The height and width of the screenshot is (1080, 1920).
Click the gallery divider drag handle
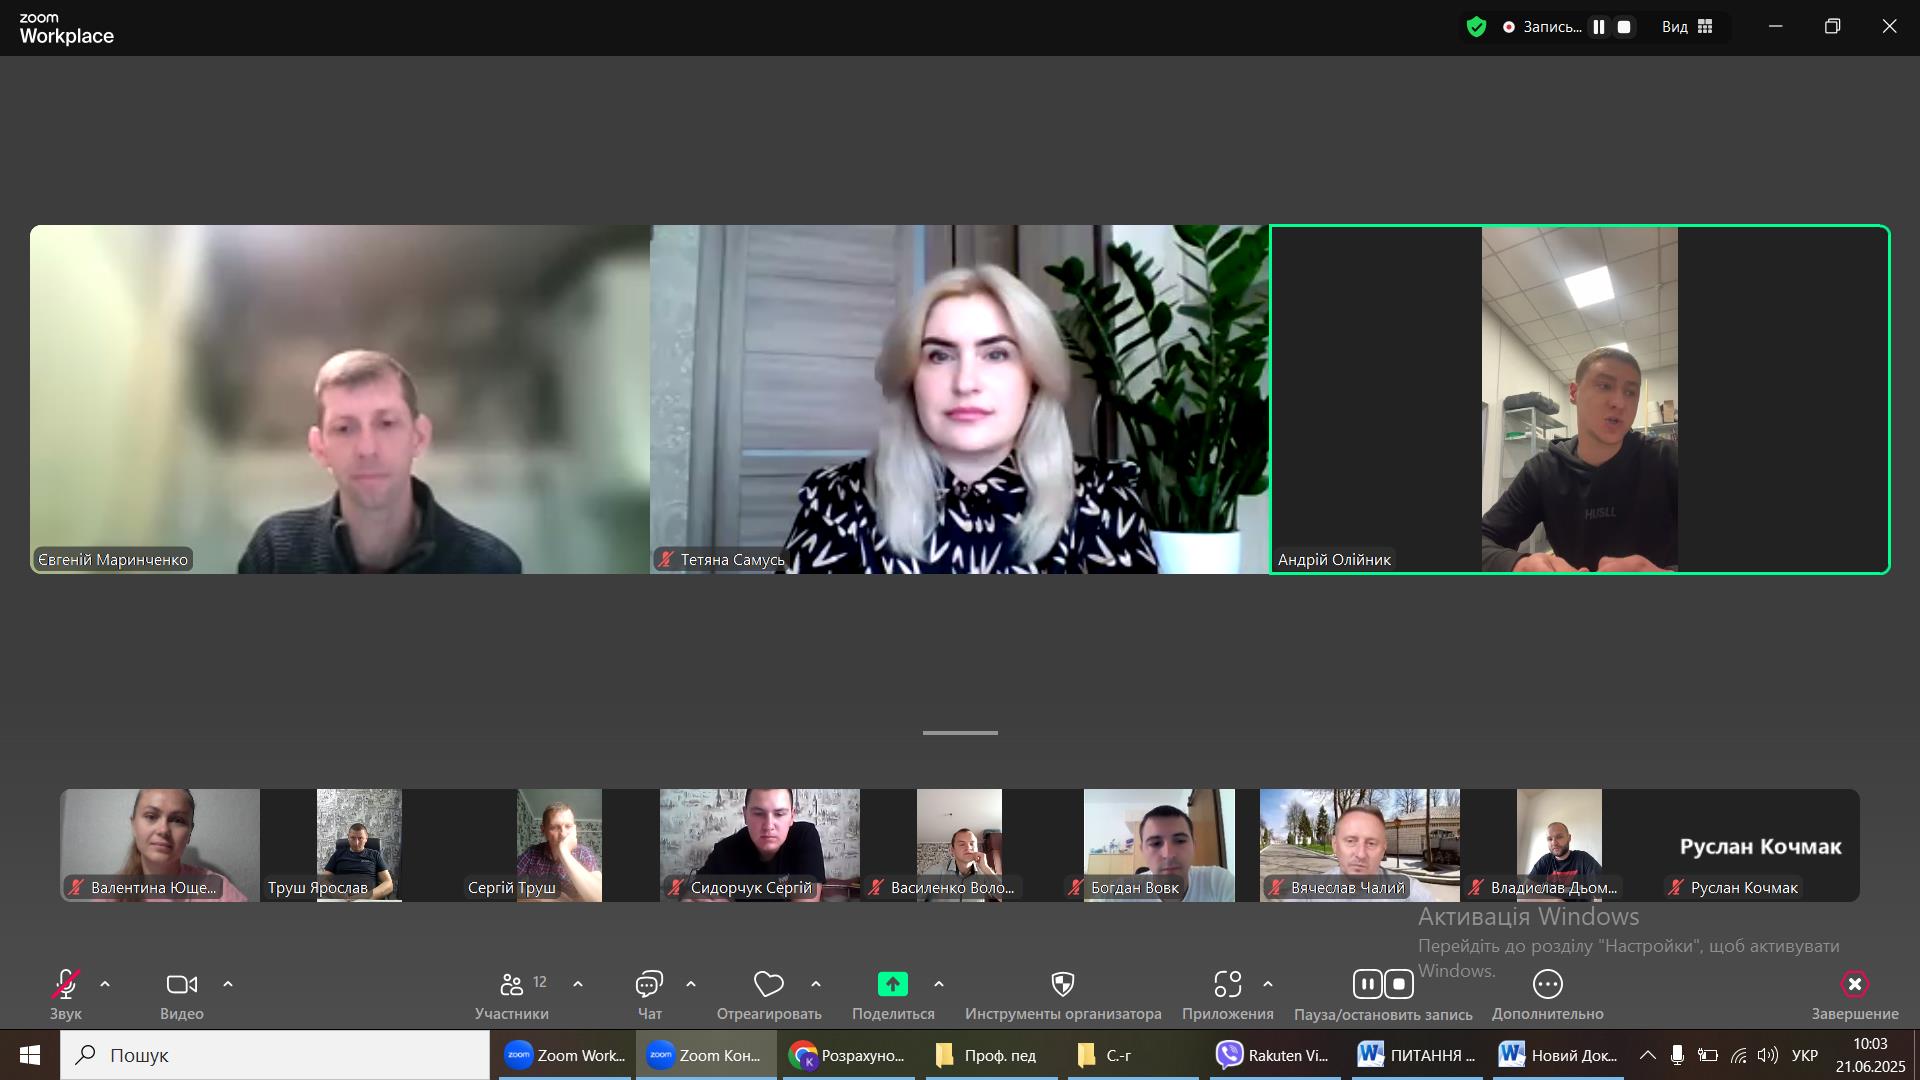(960, 733)
